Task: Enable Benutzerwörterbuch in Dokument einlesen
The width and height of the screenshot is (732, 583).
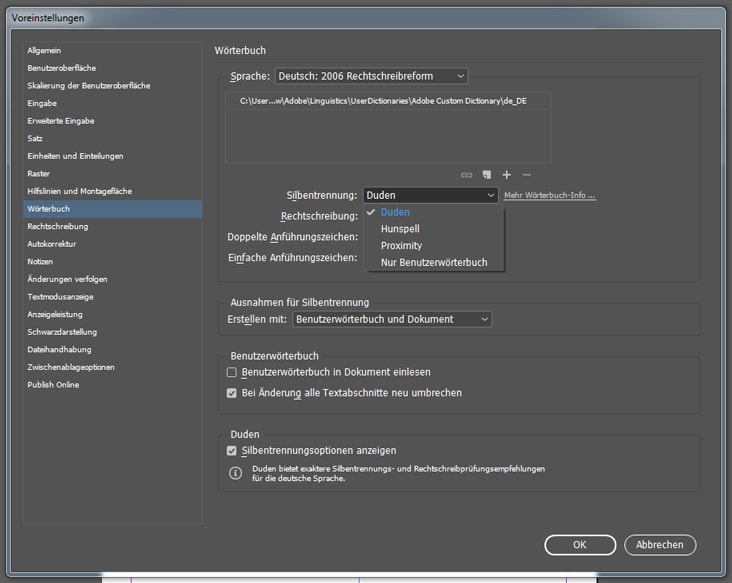Action: tap(232, 372)
